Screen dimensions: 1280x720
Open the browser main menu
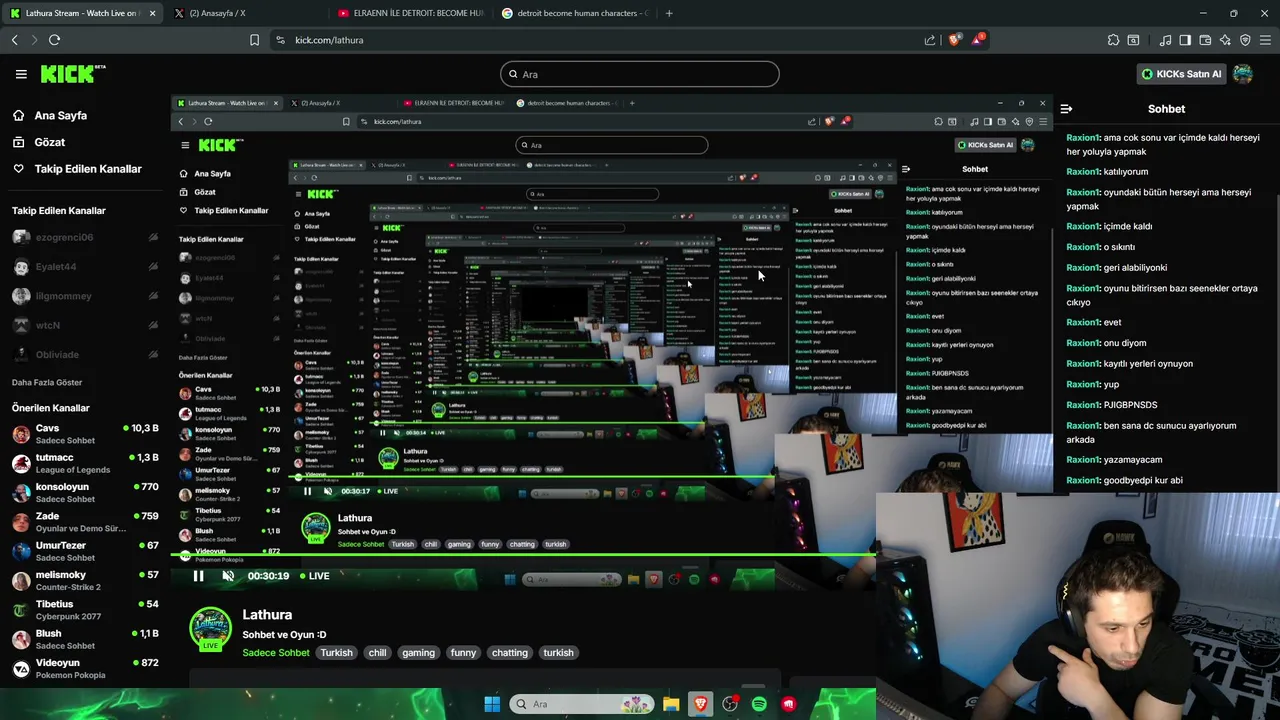point(1266,40)
